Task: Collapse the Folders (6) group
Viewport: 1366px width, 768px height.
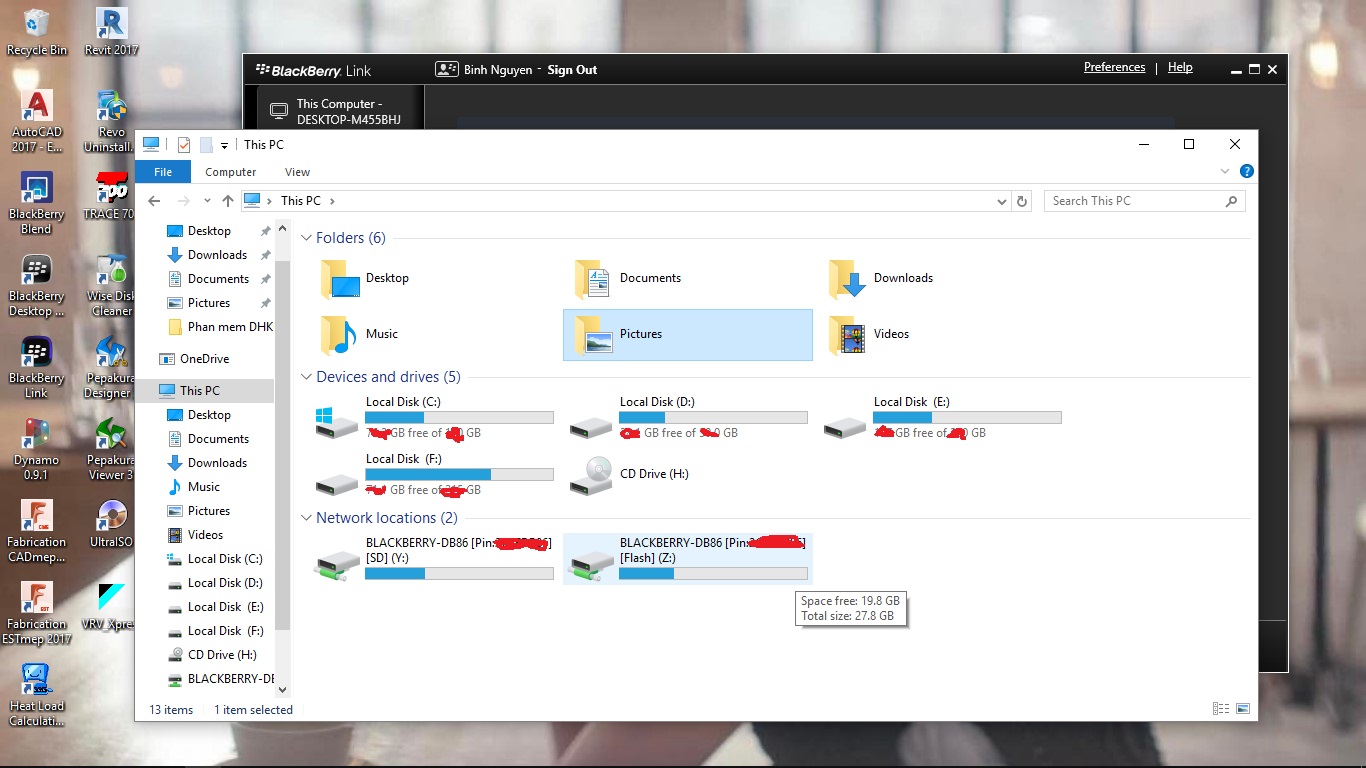Action: click(306, 238)
